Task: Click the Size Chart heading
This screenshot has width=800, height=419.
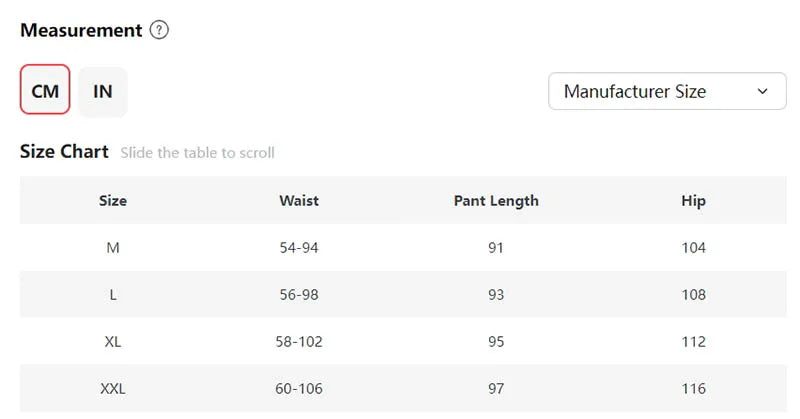Action: 64,152
